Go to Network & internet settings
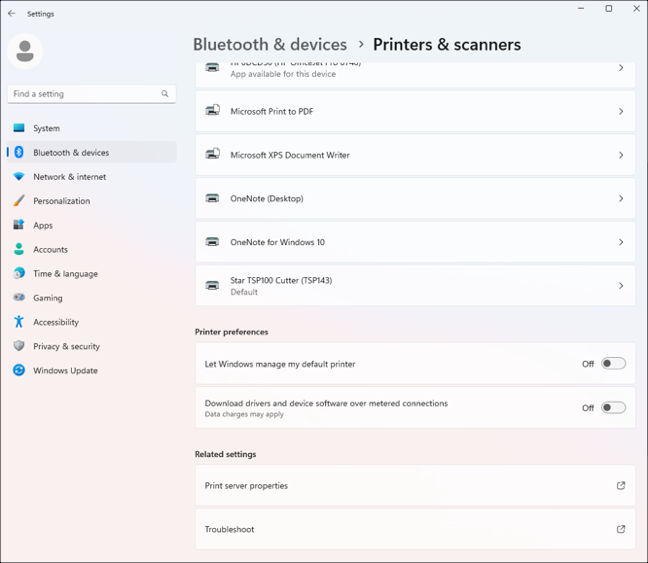Viewport: 648px width, 563px height. (x=92, y=177)
